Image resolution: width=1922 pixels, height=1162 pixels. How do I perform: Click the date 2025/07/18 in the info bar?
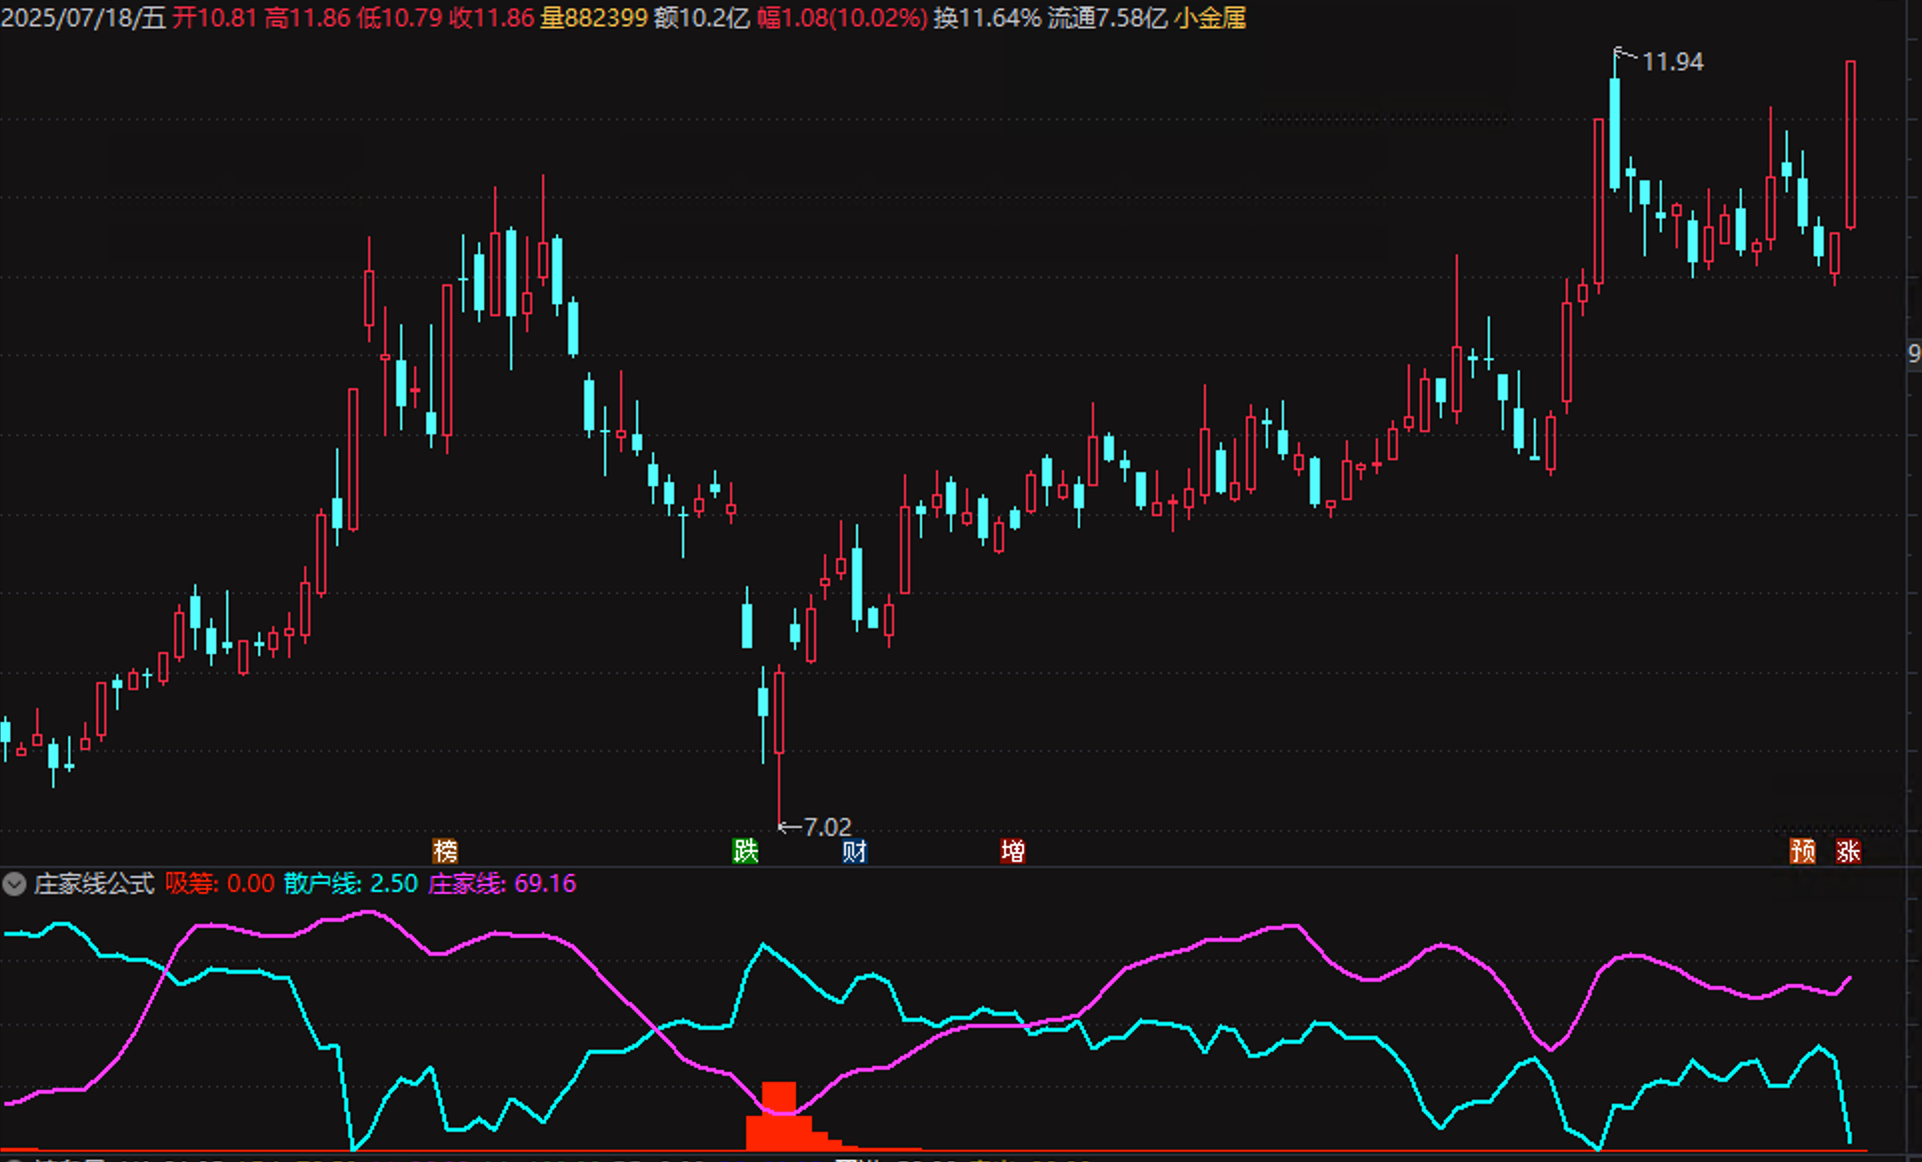point(68,18)
